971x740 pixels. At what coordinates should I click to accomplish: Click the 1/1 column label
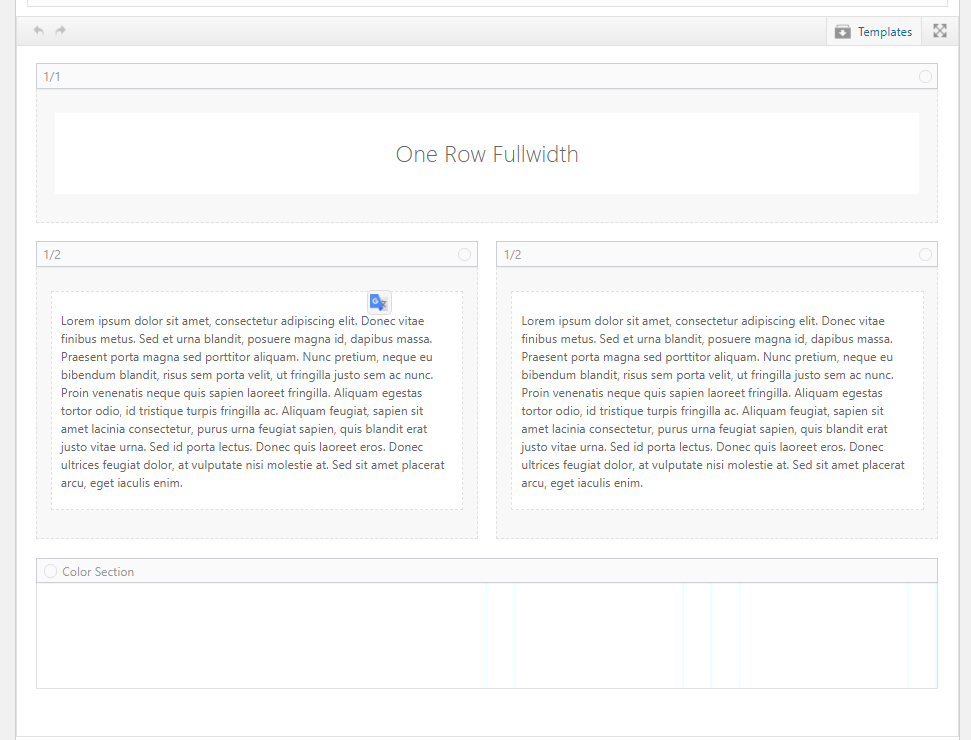[x=52, y=77]
